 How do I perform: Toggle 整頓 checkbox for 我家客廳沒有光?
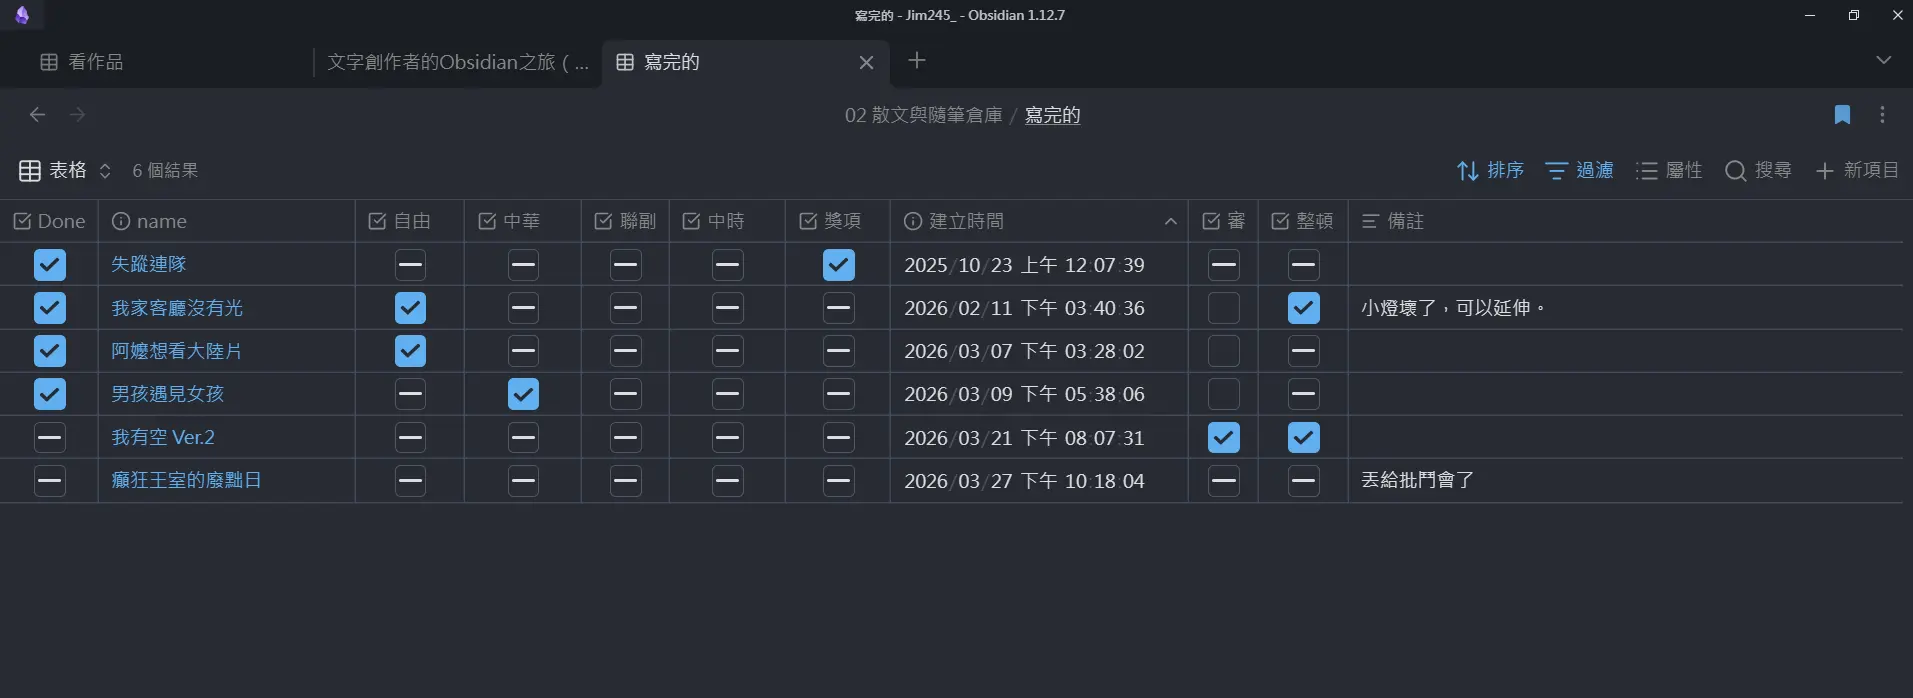(1303, 308)
